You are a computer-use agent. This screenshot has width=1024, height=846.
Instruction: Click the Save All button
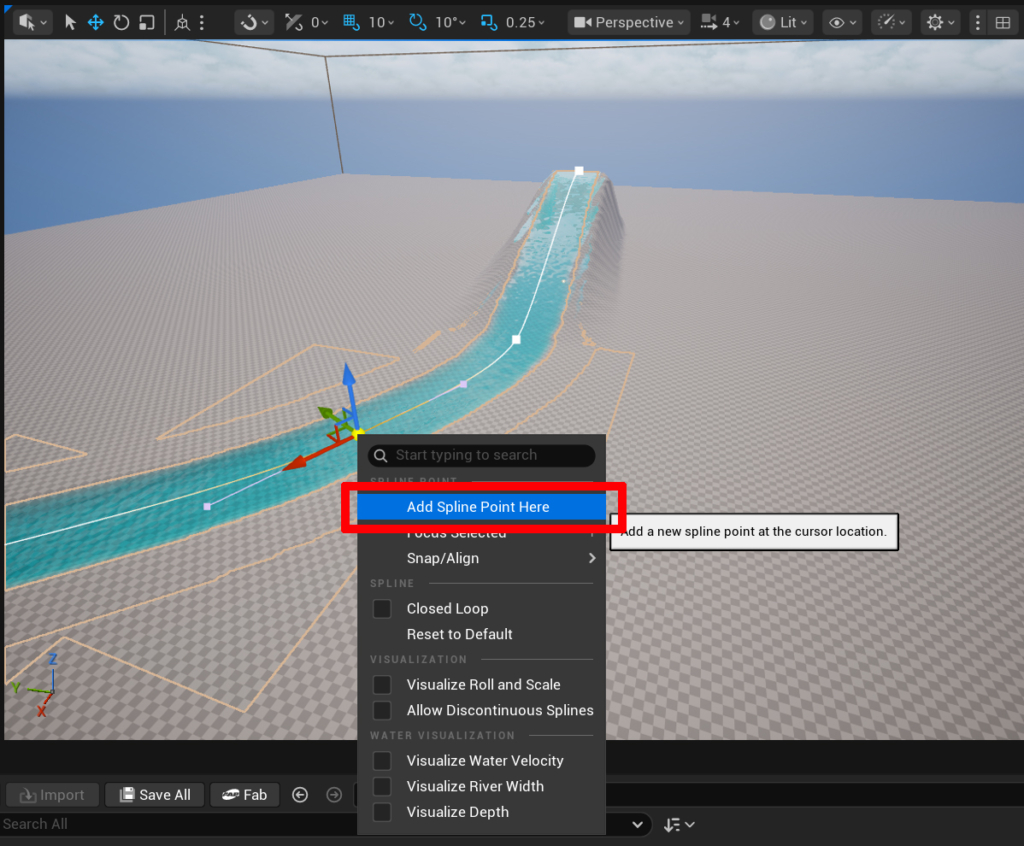[155, 795]
